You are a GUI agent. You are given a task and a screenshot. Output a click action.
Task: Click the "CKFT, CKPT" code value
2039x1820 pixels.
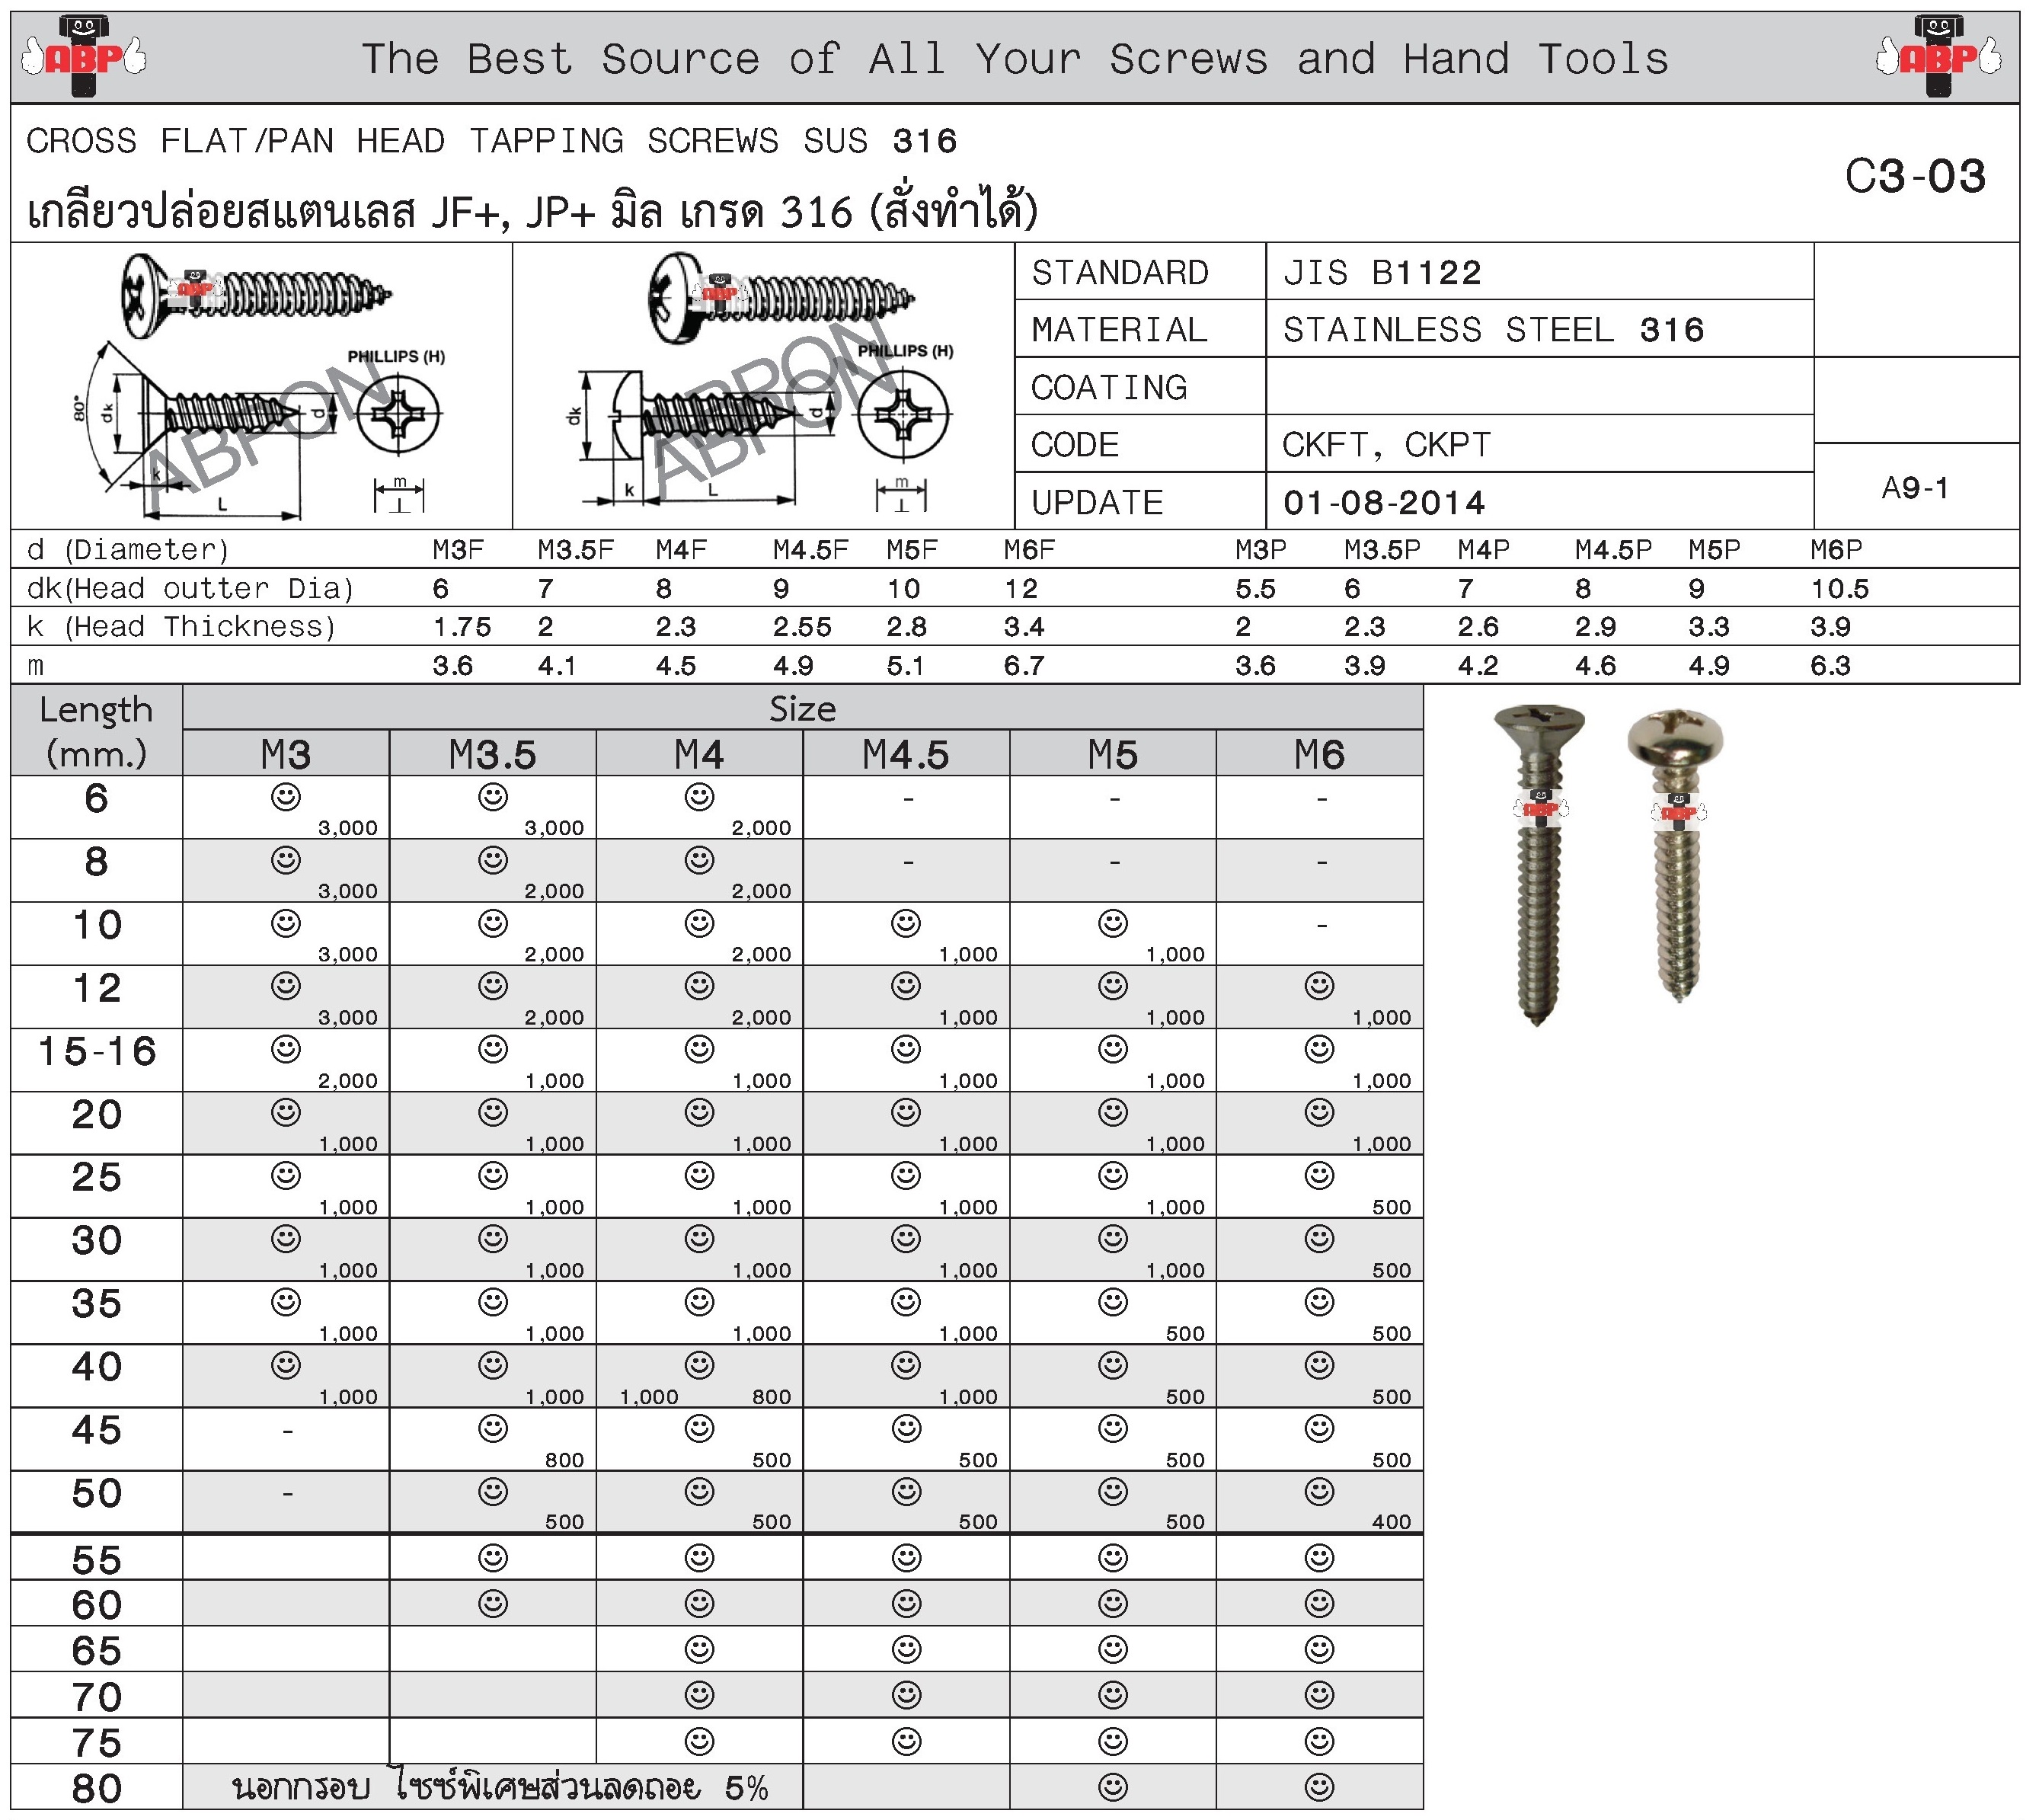[x=1388, y=445]
